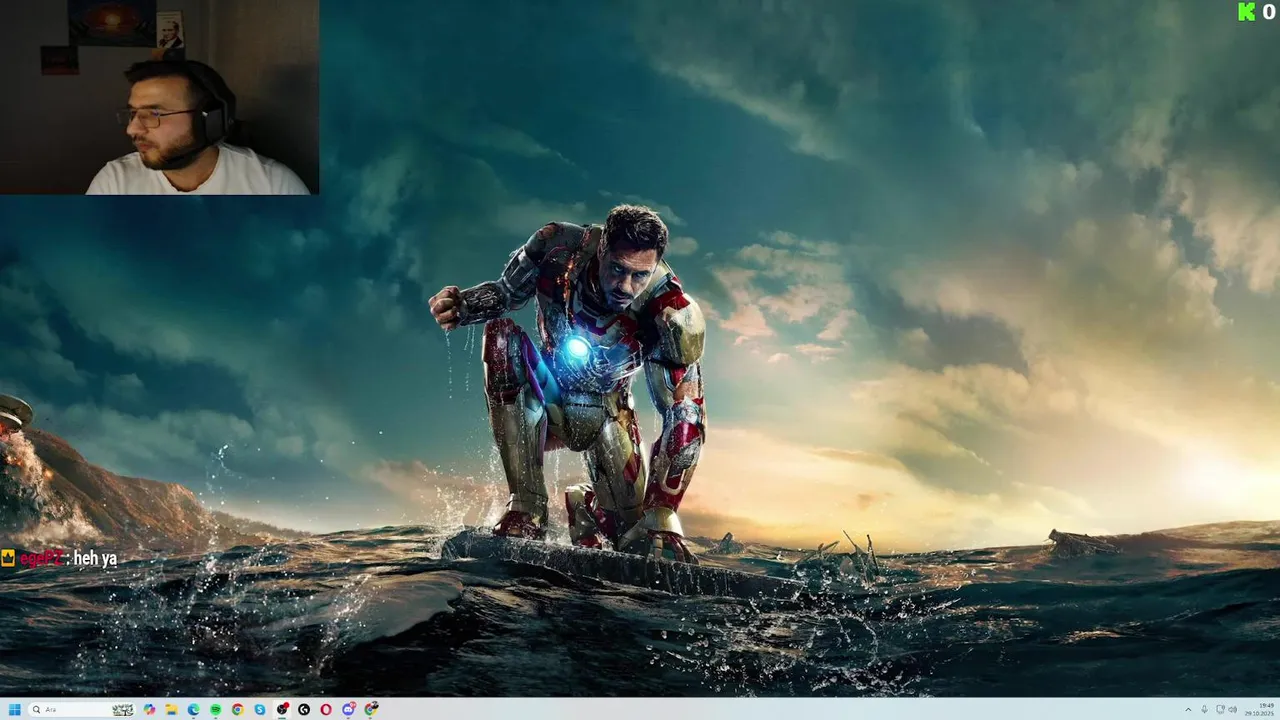Open network status icon in system tray

point(1221,709)
